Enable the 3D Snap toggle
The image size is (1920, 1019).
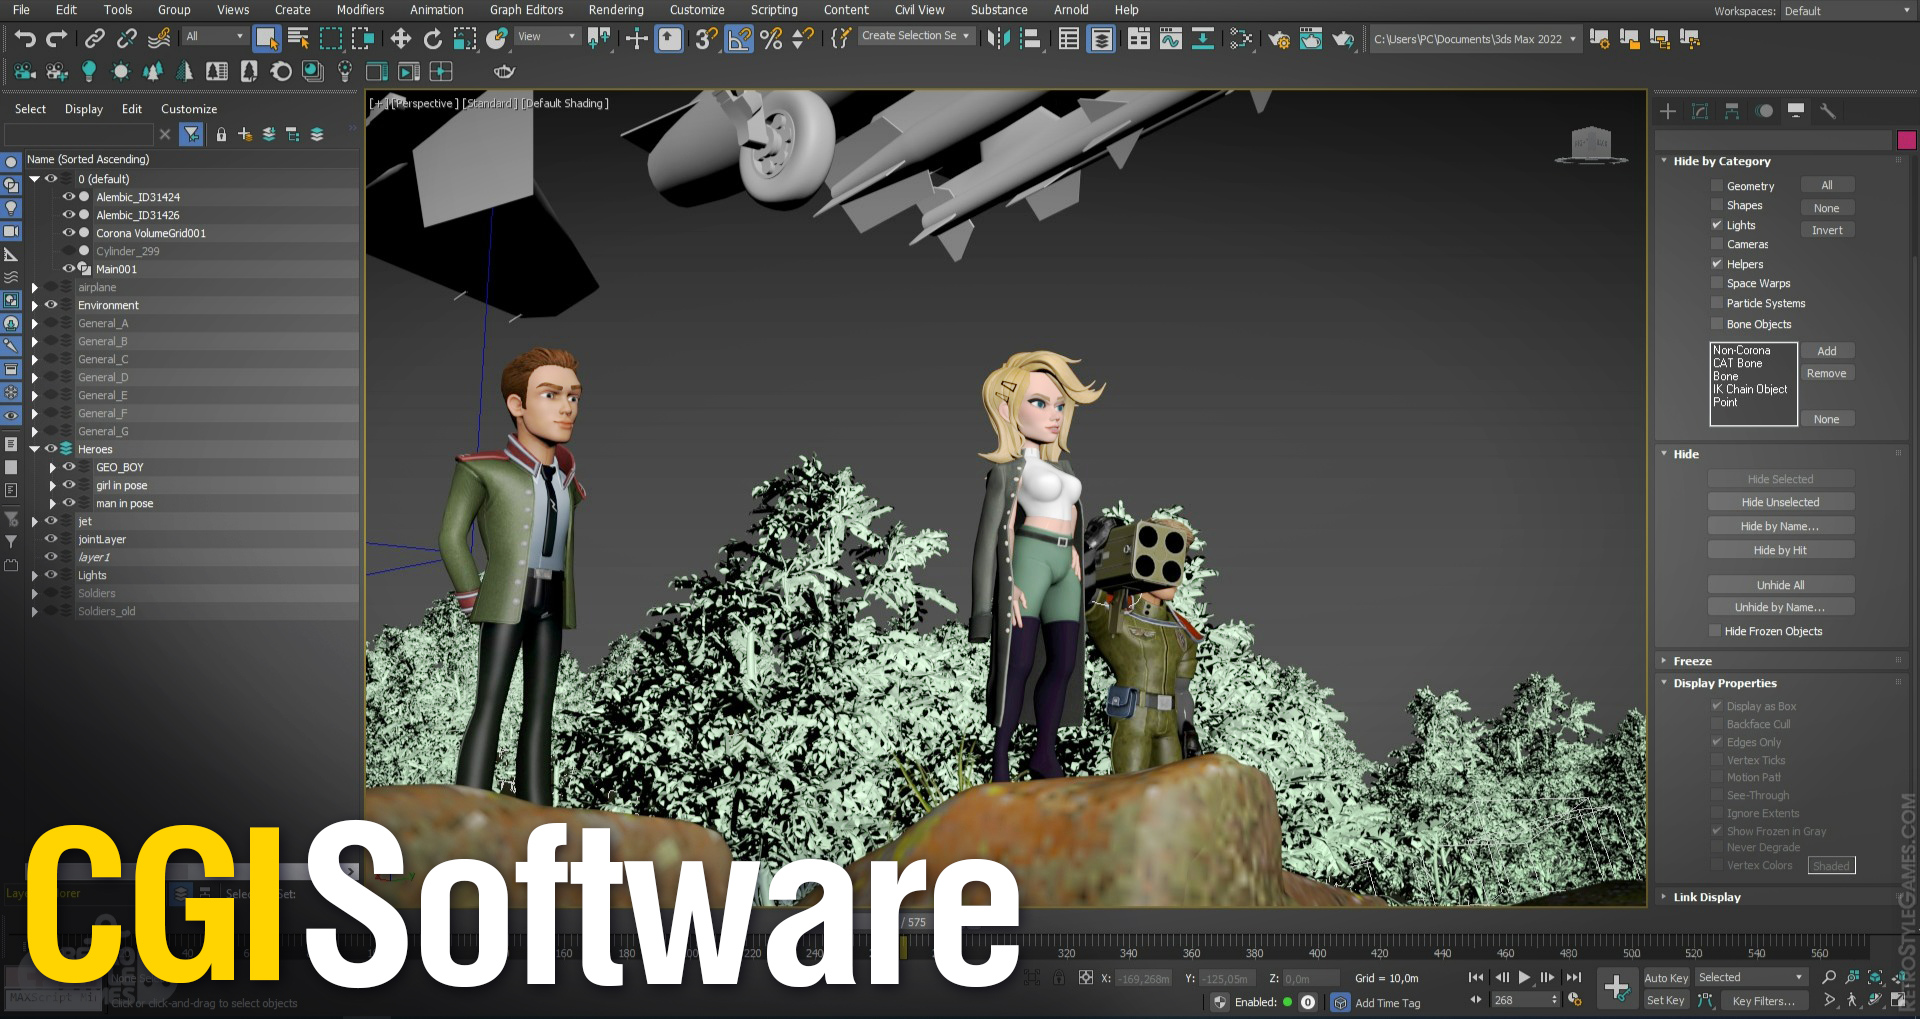pos(706,39)
